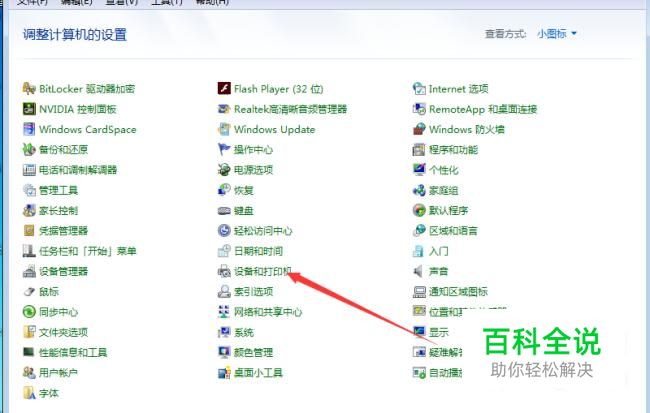The image size is (650, 413).
Task: Open 区域和语言 link
Action: tap(453, 231)
